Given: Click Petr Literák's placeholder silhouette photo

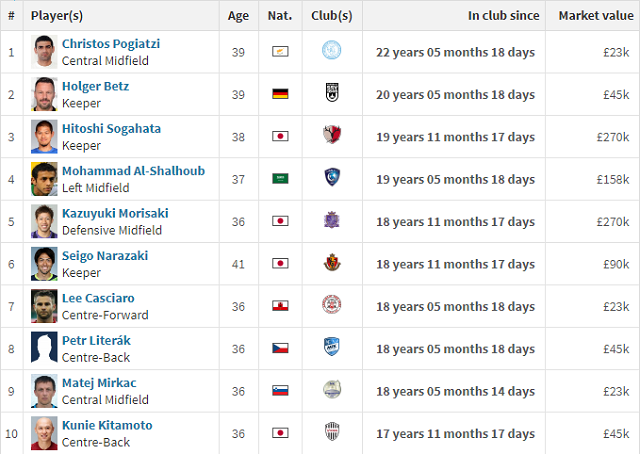Looking at the screenshot, I should pos(44,348).
